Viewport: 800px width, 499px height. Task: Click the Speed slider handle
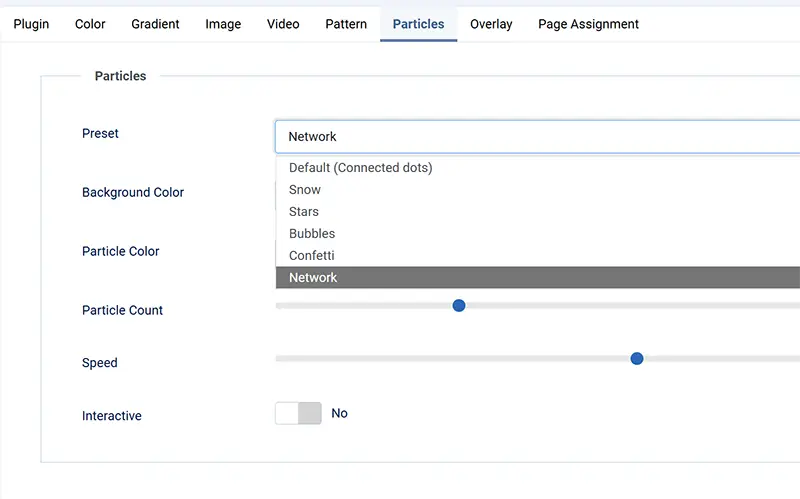tap(637, 358)
